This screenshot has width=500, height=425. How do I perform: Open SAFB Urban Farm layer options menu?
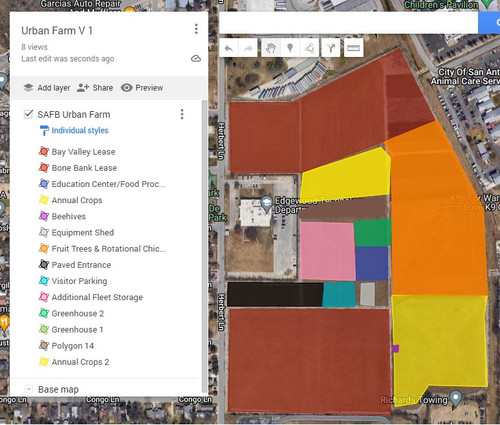182,114
